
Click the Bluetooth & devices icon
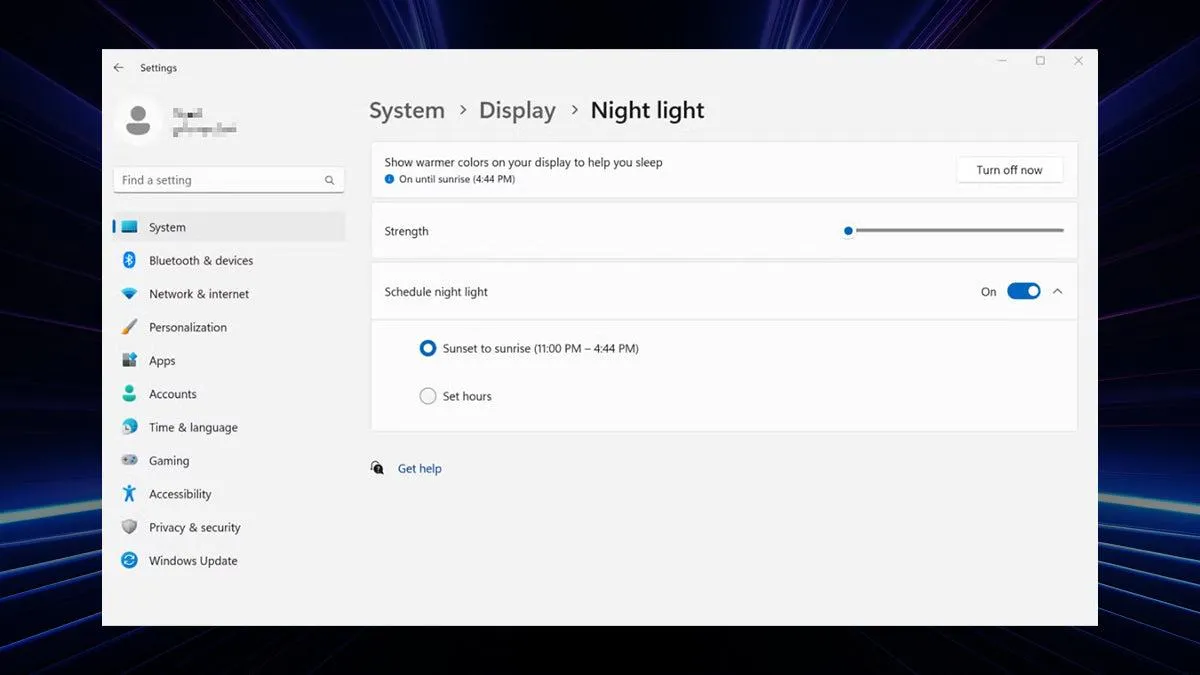click(x=129, y=260)
